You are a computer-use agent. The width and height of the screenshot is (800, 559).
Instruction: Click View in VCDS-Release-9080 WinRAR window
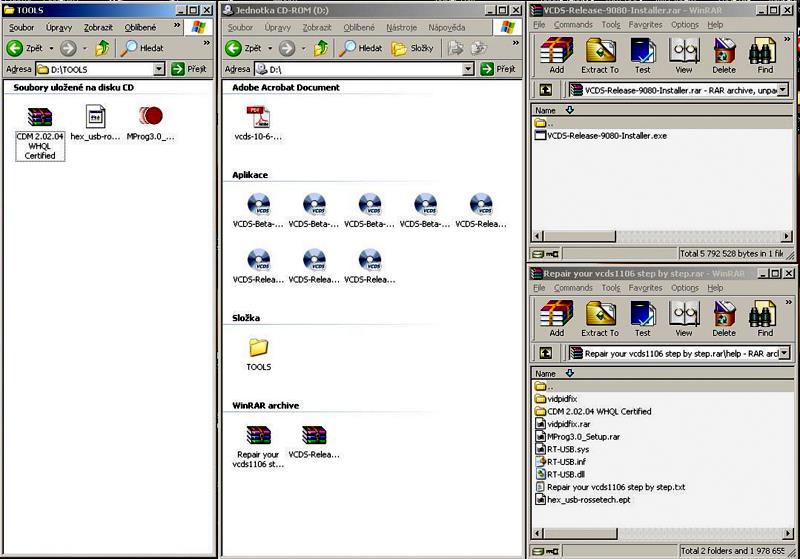point(684,56)
